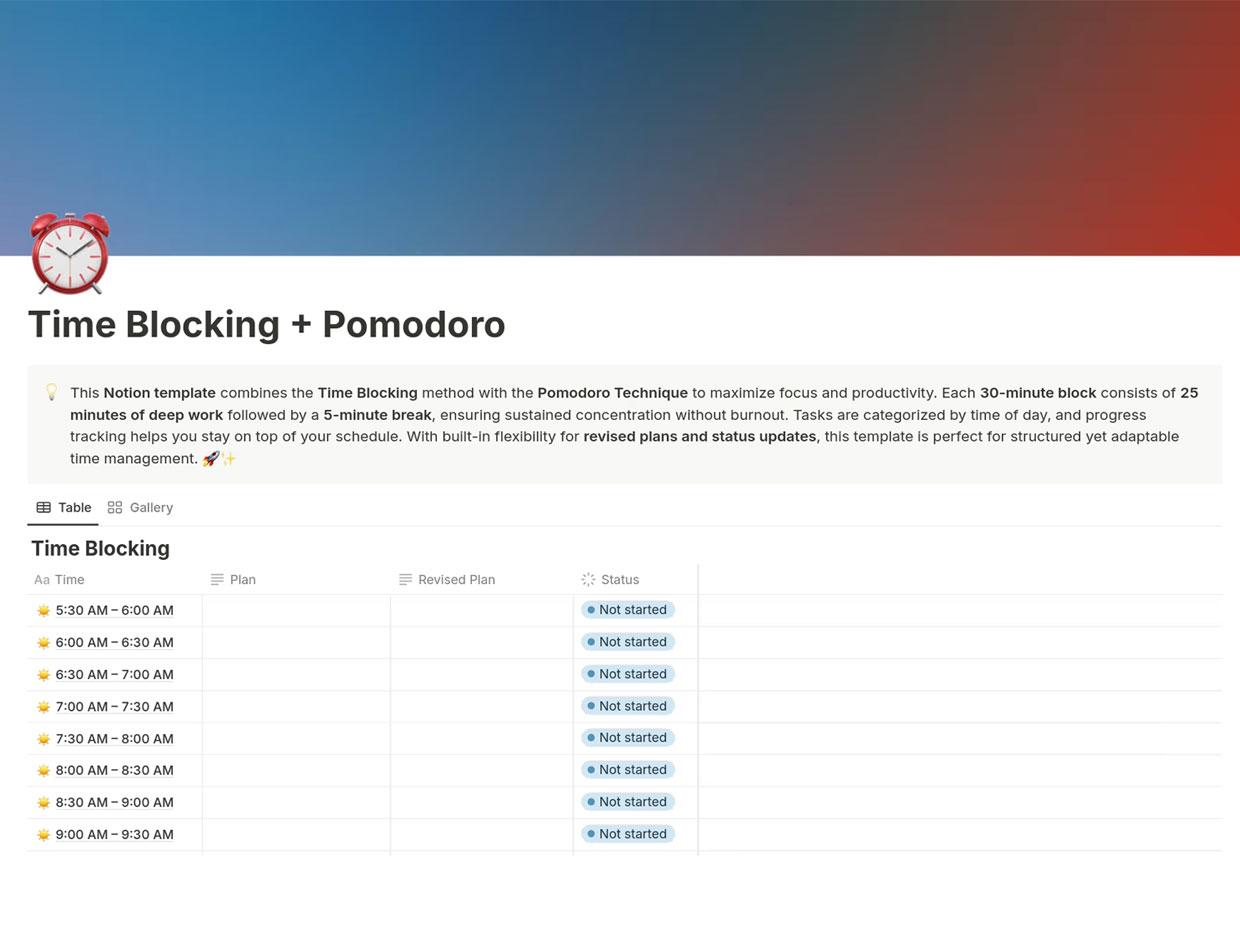Click the sun icon for 7:00 AM – 7:30 AM
The image size is (1240, 930).
(x=43, y=706)
